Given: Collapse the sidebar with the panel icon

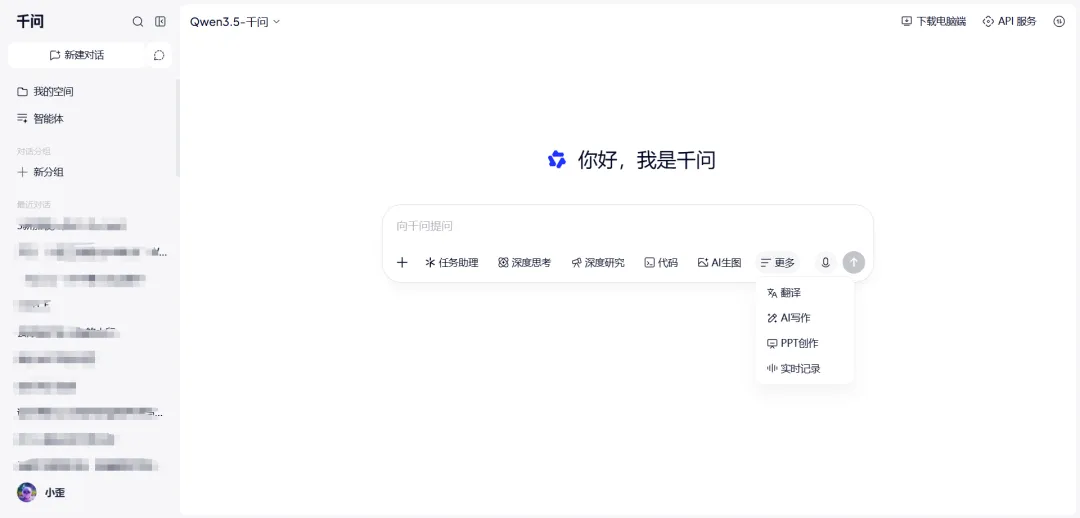Looking at the screenshot, I should pos(160,21).
